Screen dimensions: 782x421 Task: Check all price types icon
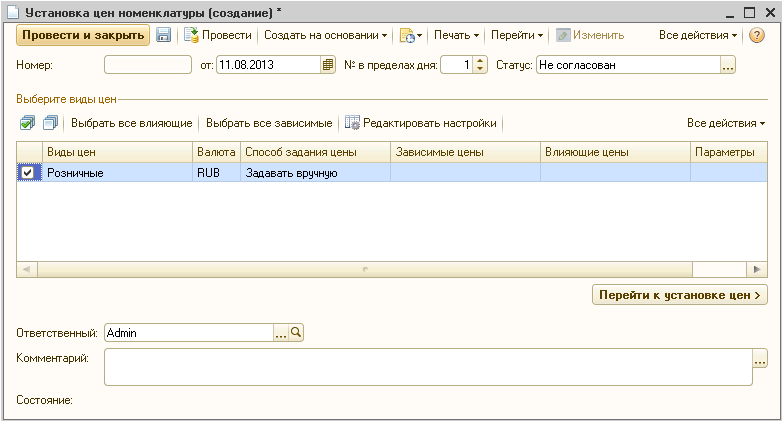click(27, 123)
